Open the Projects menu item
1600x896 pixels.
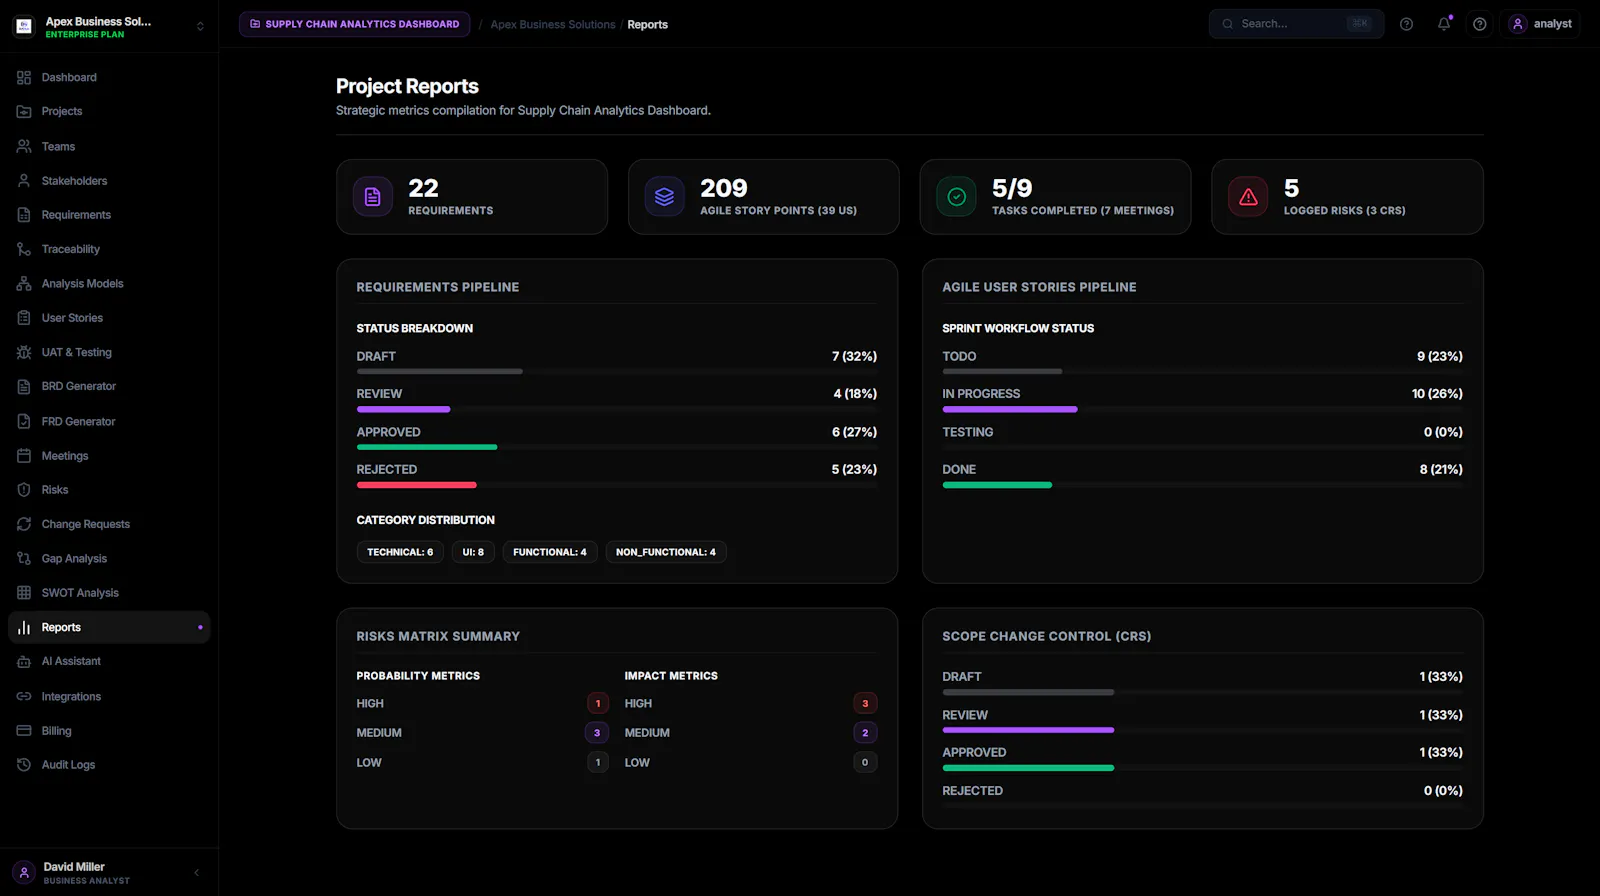pos(109,111)
